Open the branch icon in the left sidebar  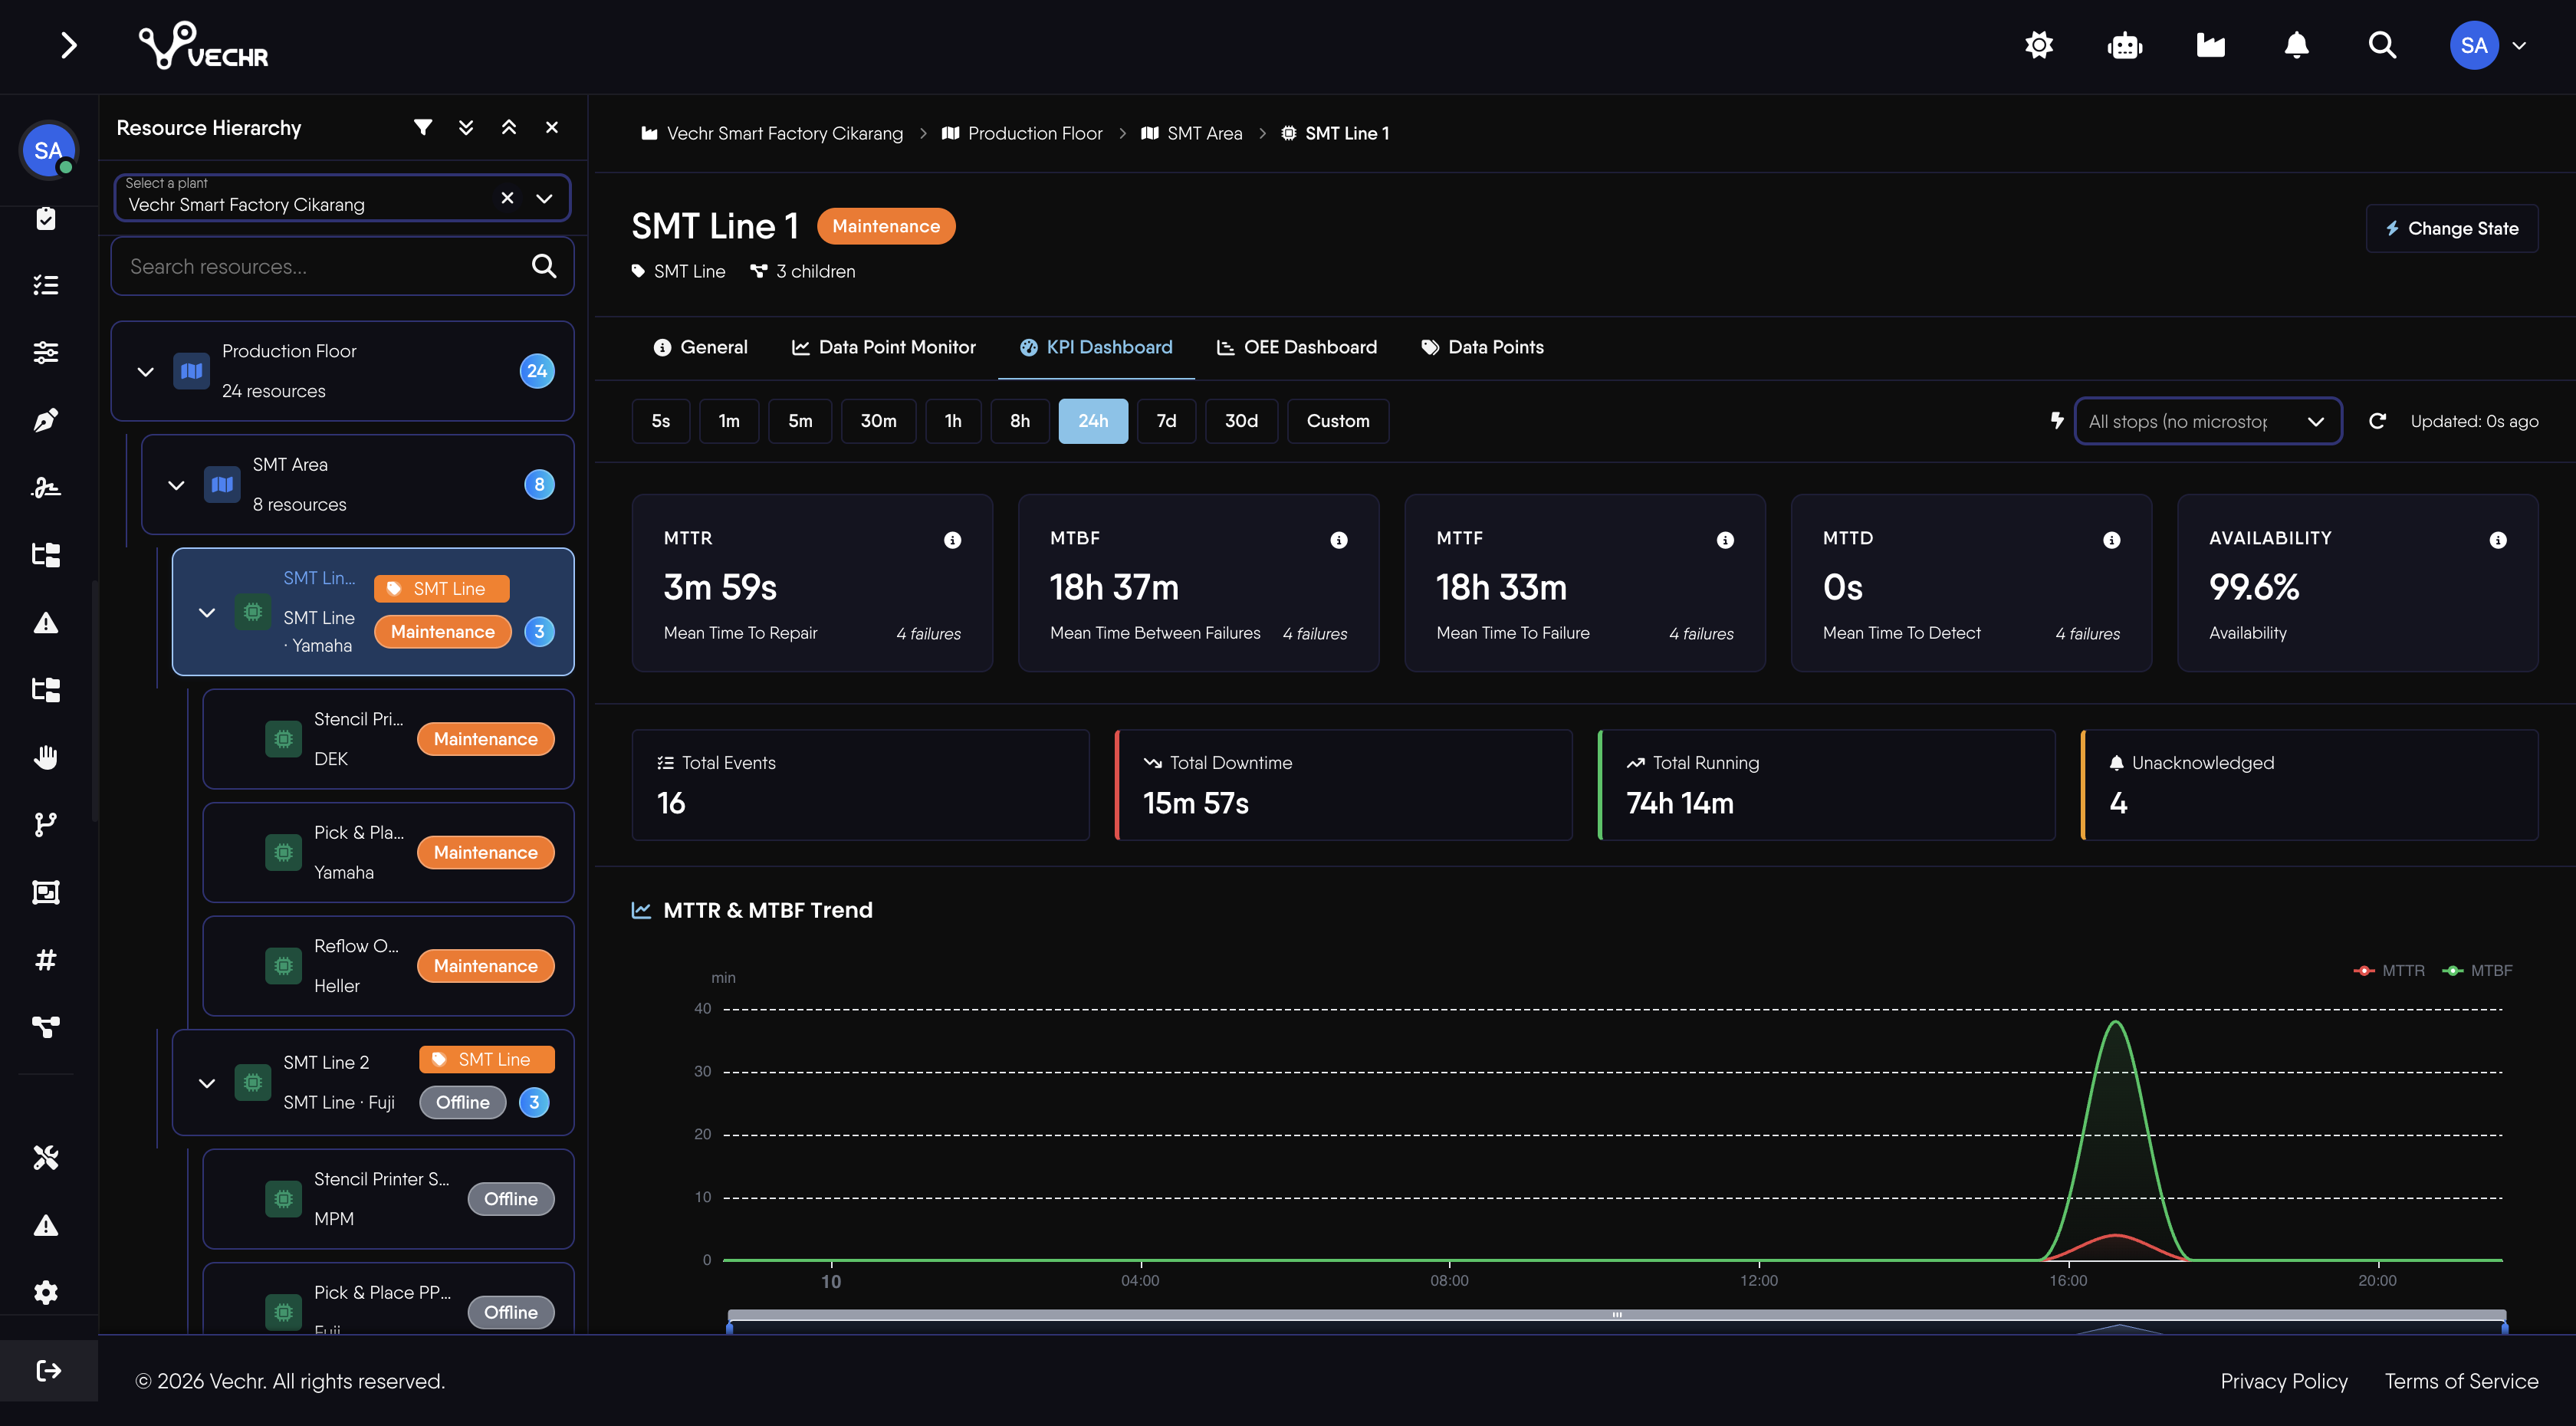(46, 824)
